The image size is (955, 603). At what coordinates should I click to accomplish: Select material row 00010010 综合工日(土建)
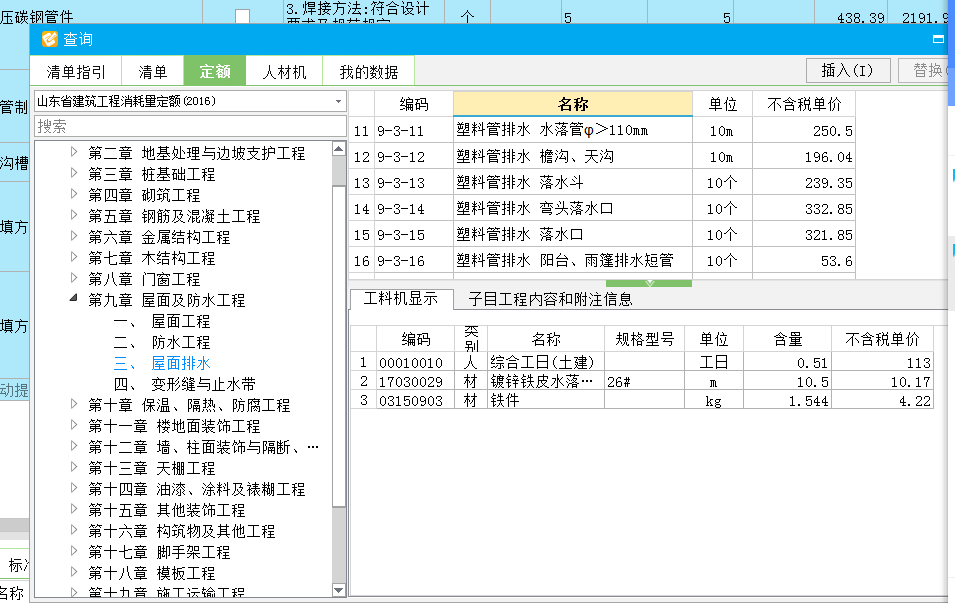pyautogui.click(x=642, y=362)
